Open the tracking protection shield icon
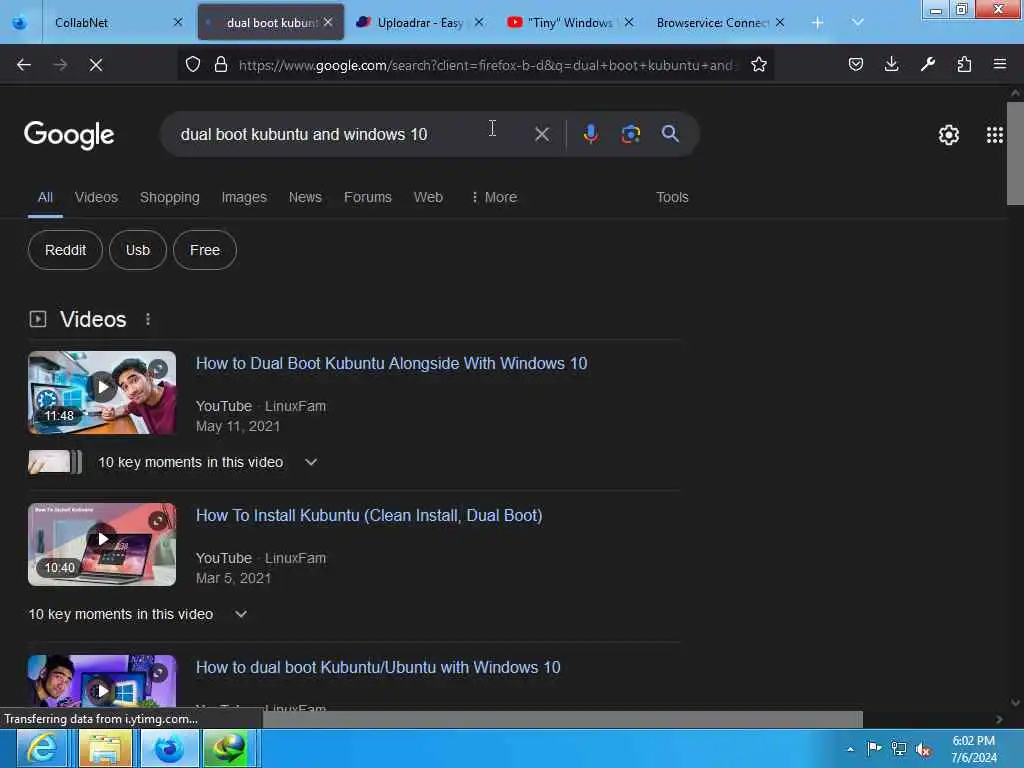The image size is (1024, 768). 193,64
